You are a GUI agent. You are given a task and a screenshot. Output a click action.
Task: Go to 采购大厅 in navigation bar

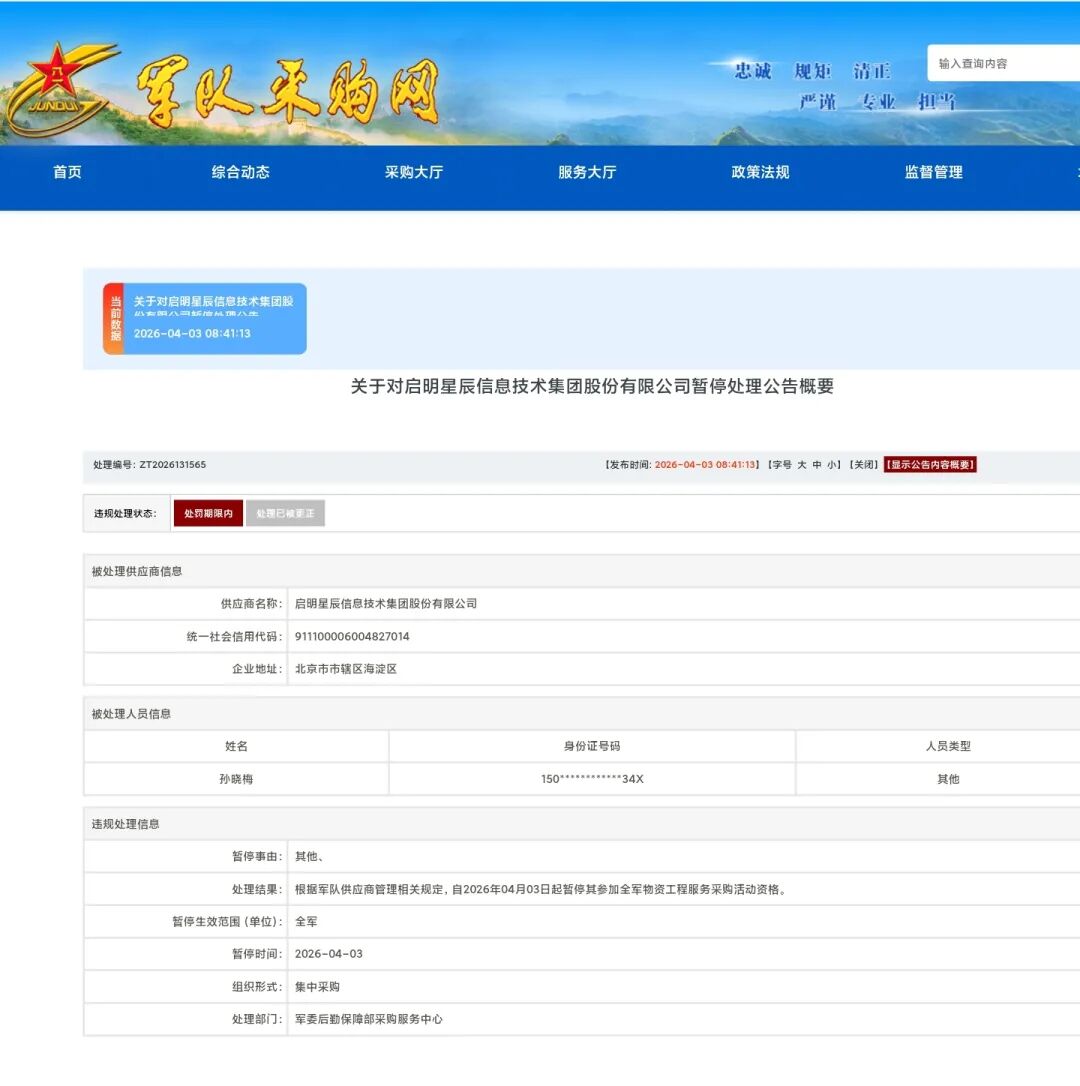pyautogui.click(x=413, y=172)
